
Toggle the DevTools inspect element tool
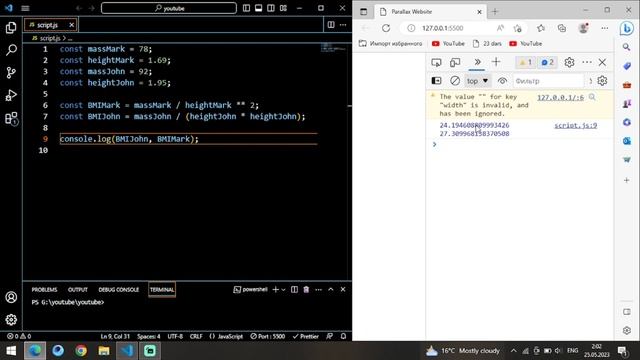tap(436, 62)
